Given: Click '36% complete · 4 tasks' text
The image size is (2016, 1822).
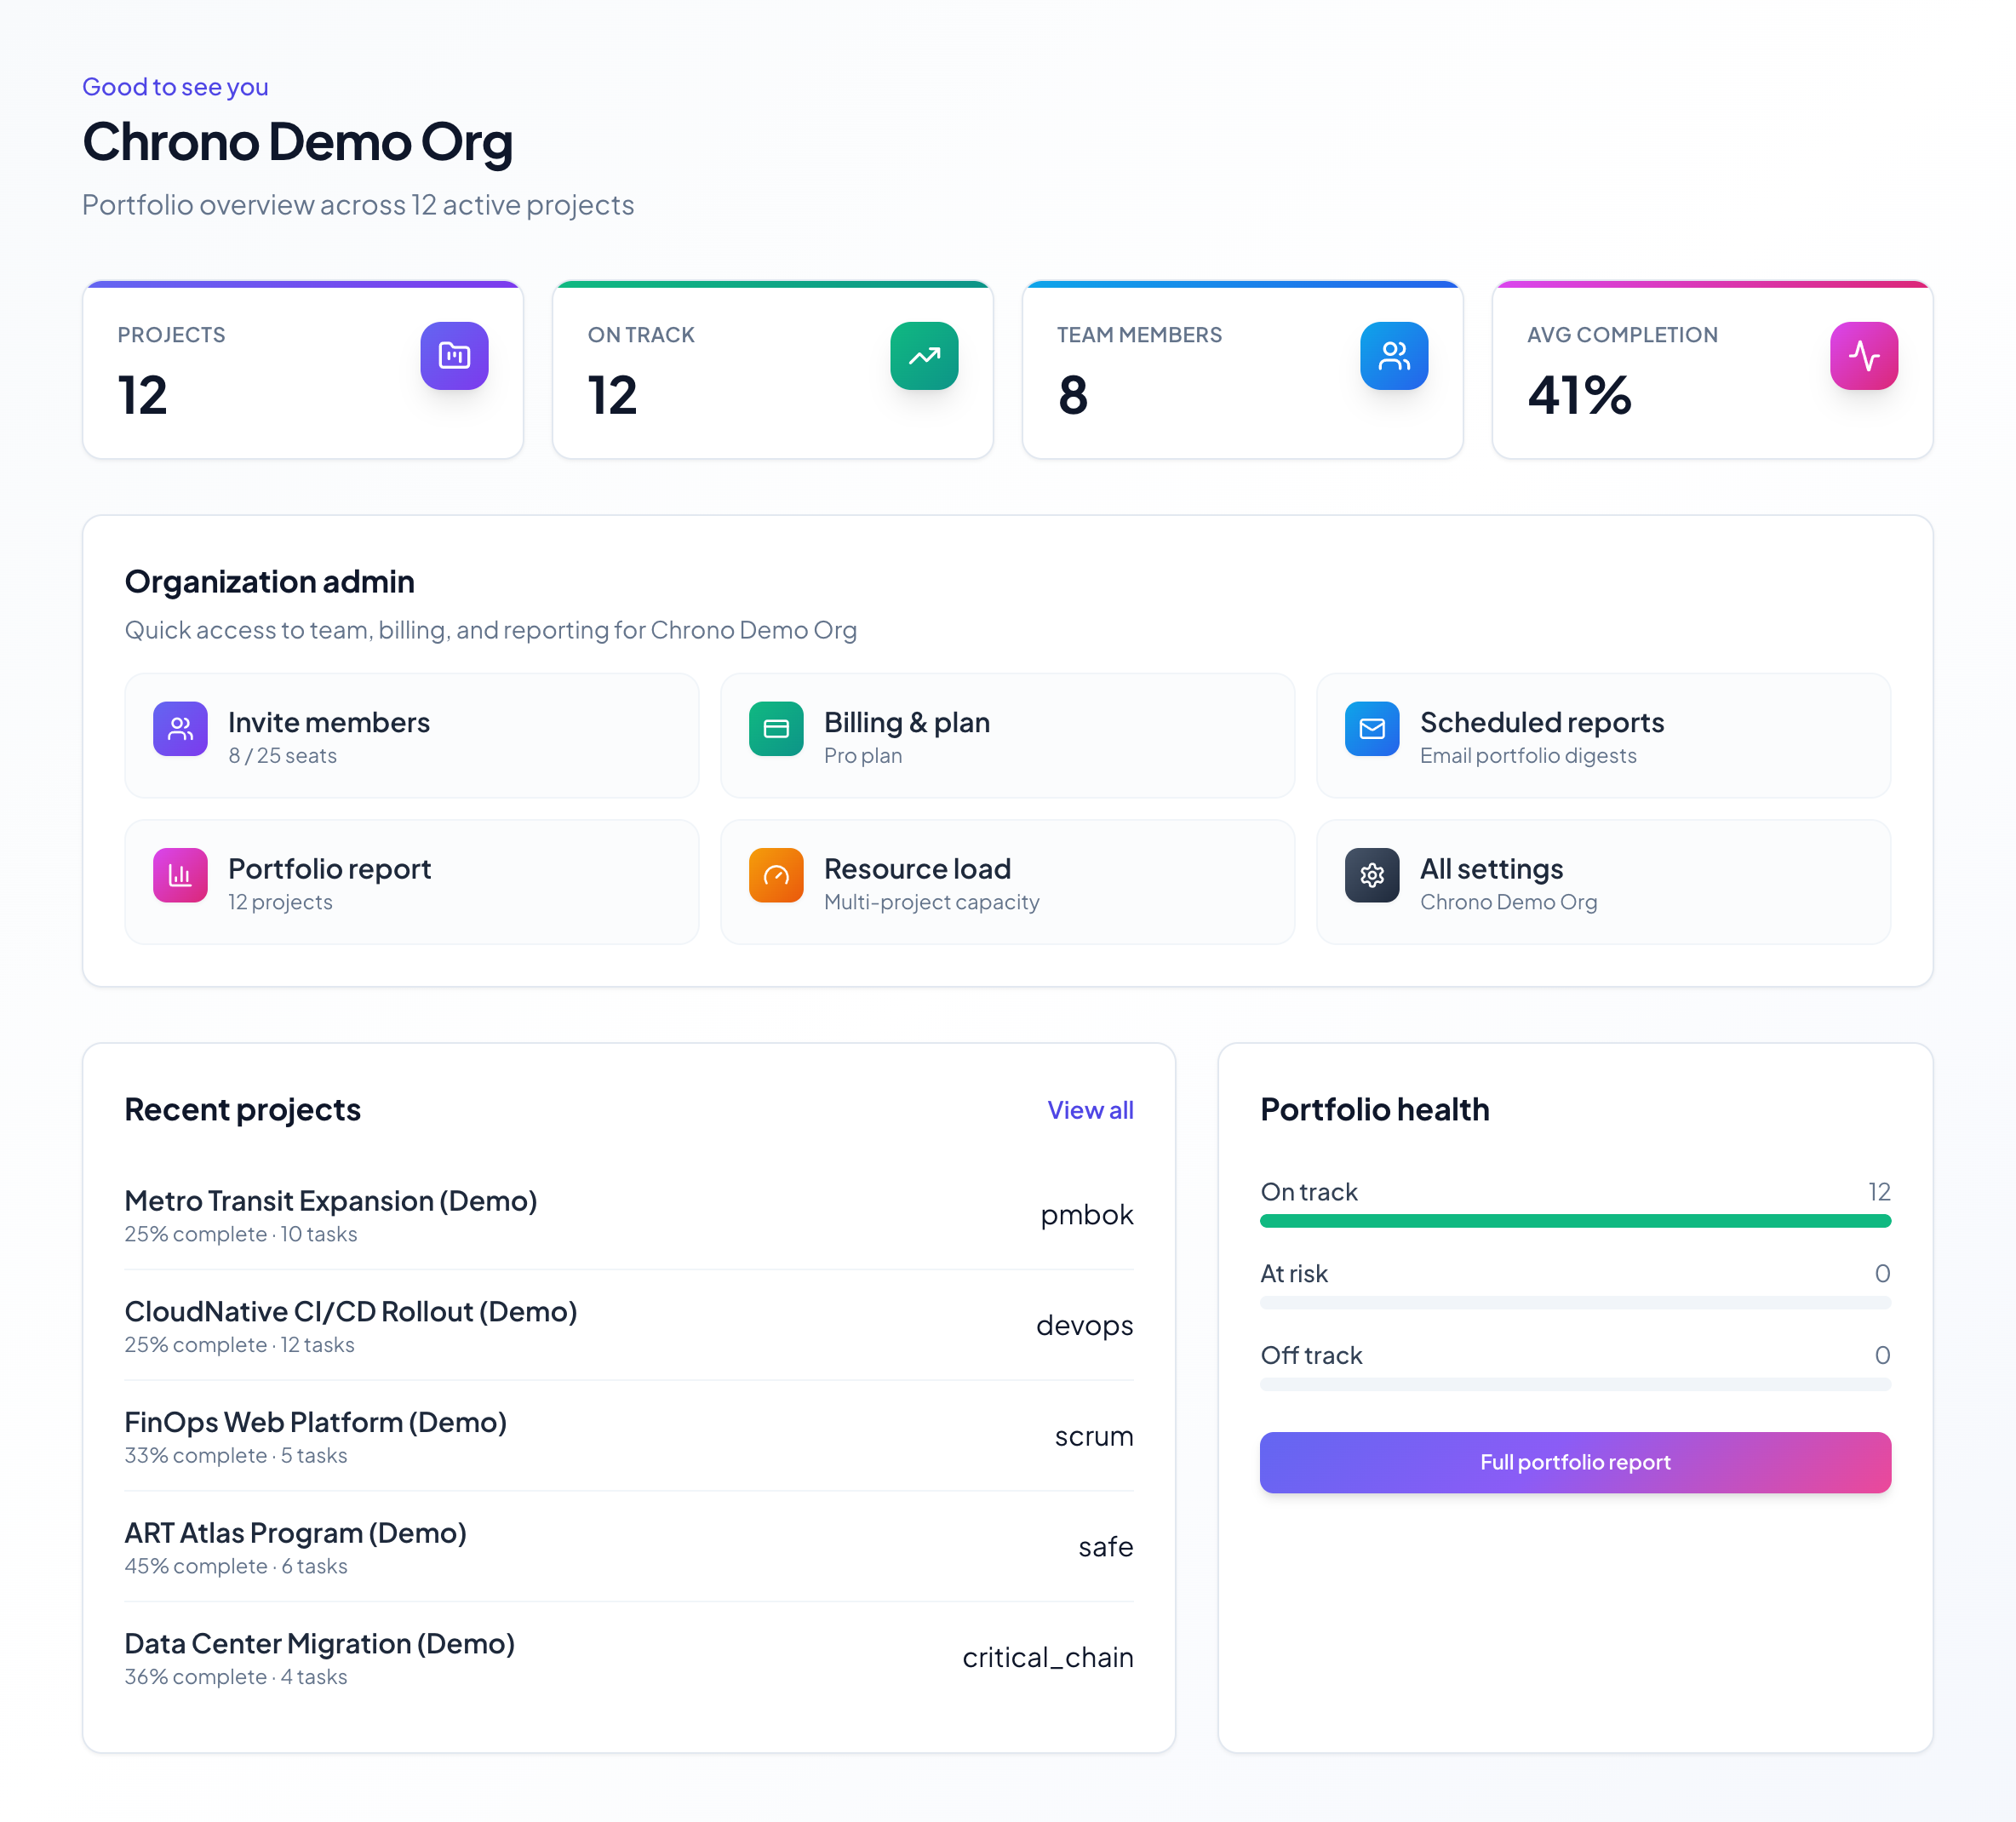Looking at the screenshot, I should 236,1677.
